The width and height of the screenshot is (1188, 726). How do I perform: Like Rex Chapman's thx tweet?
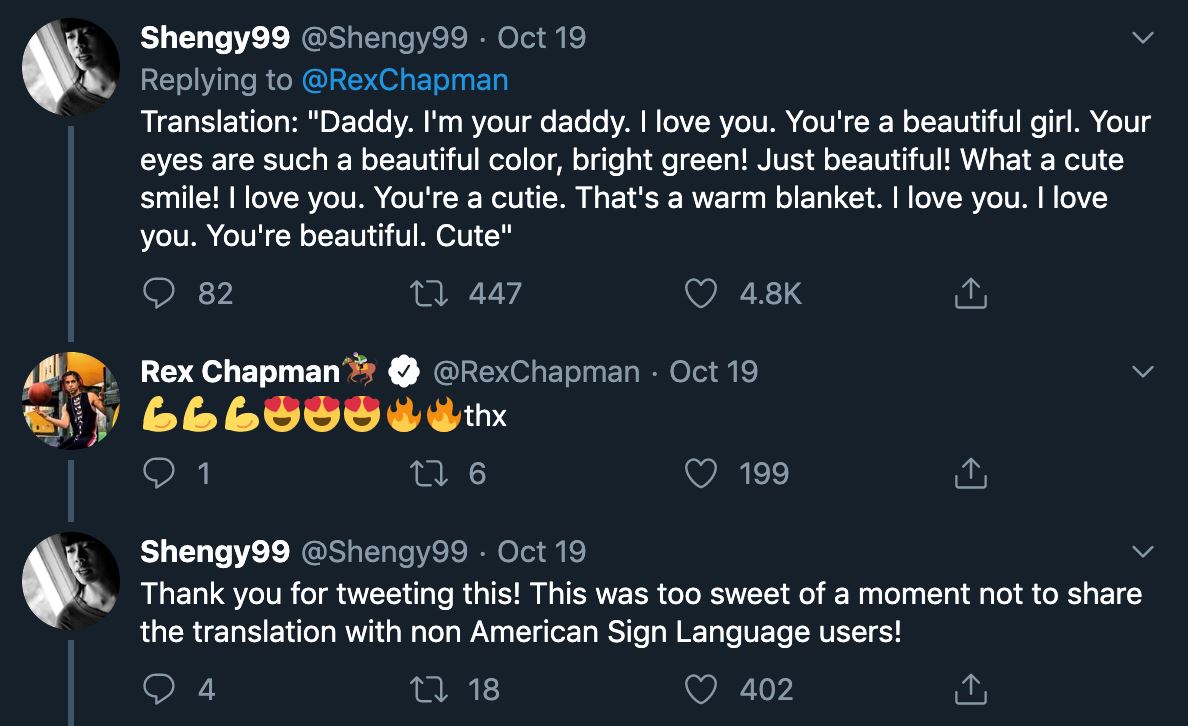700,473
